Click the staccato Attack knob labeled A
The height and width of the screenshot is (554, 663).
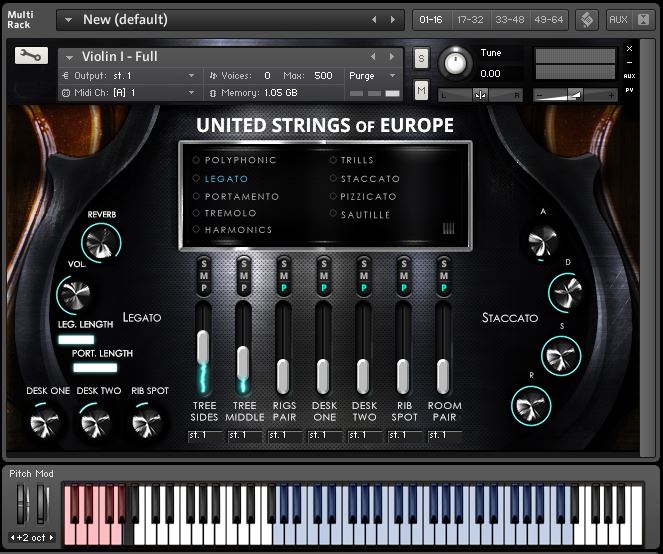tap(543, 238)
